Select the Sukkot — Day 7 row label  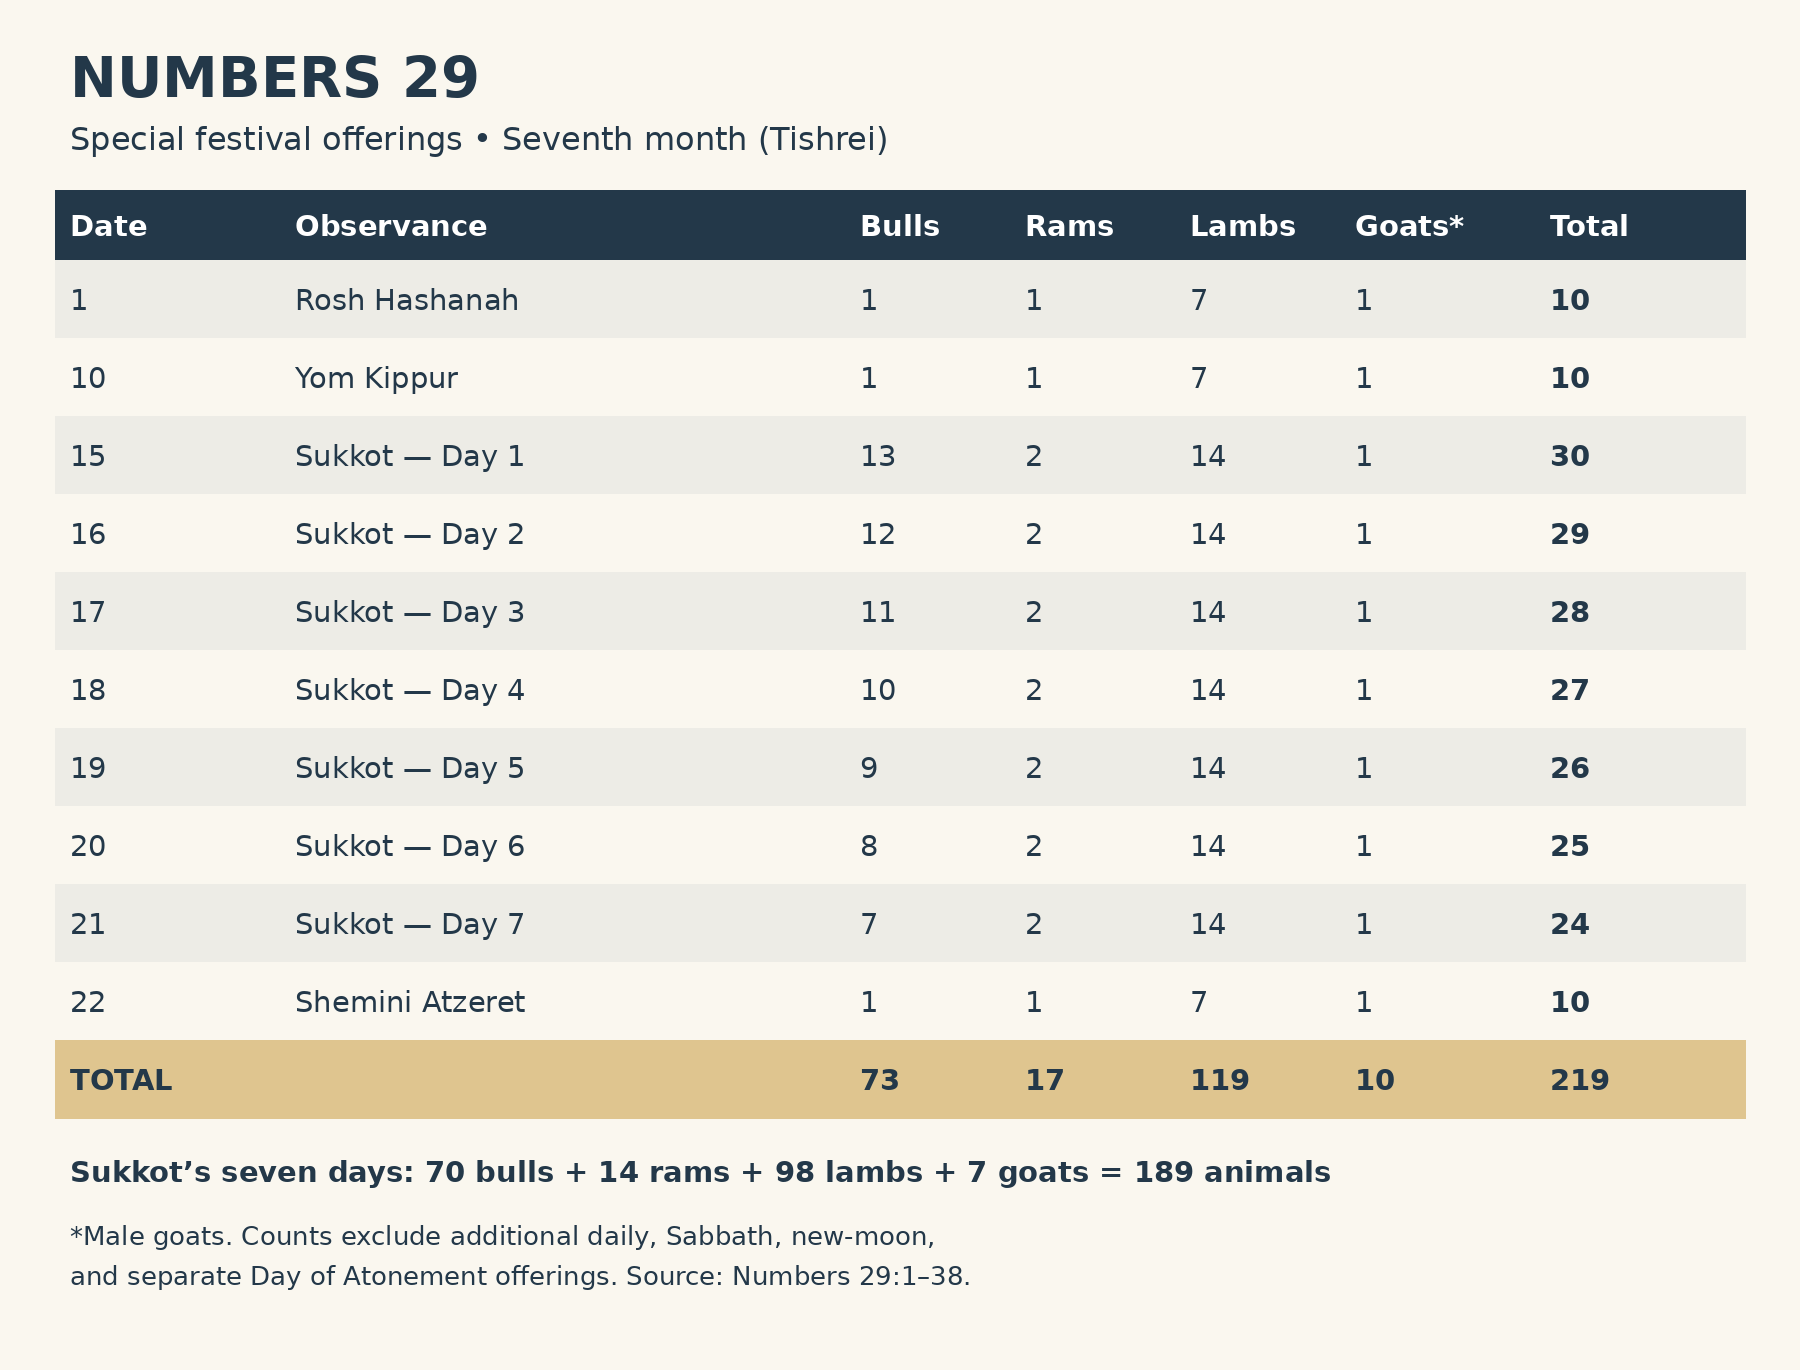click(x=410, y=924)
